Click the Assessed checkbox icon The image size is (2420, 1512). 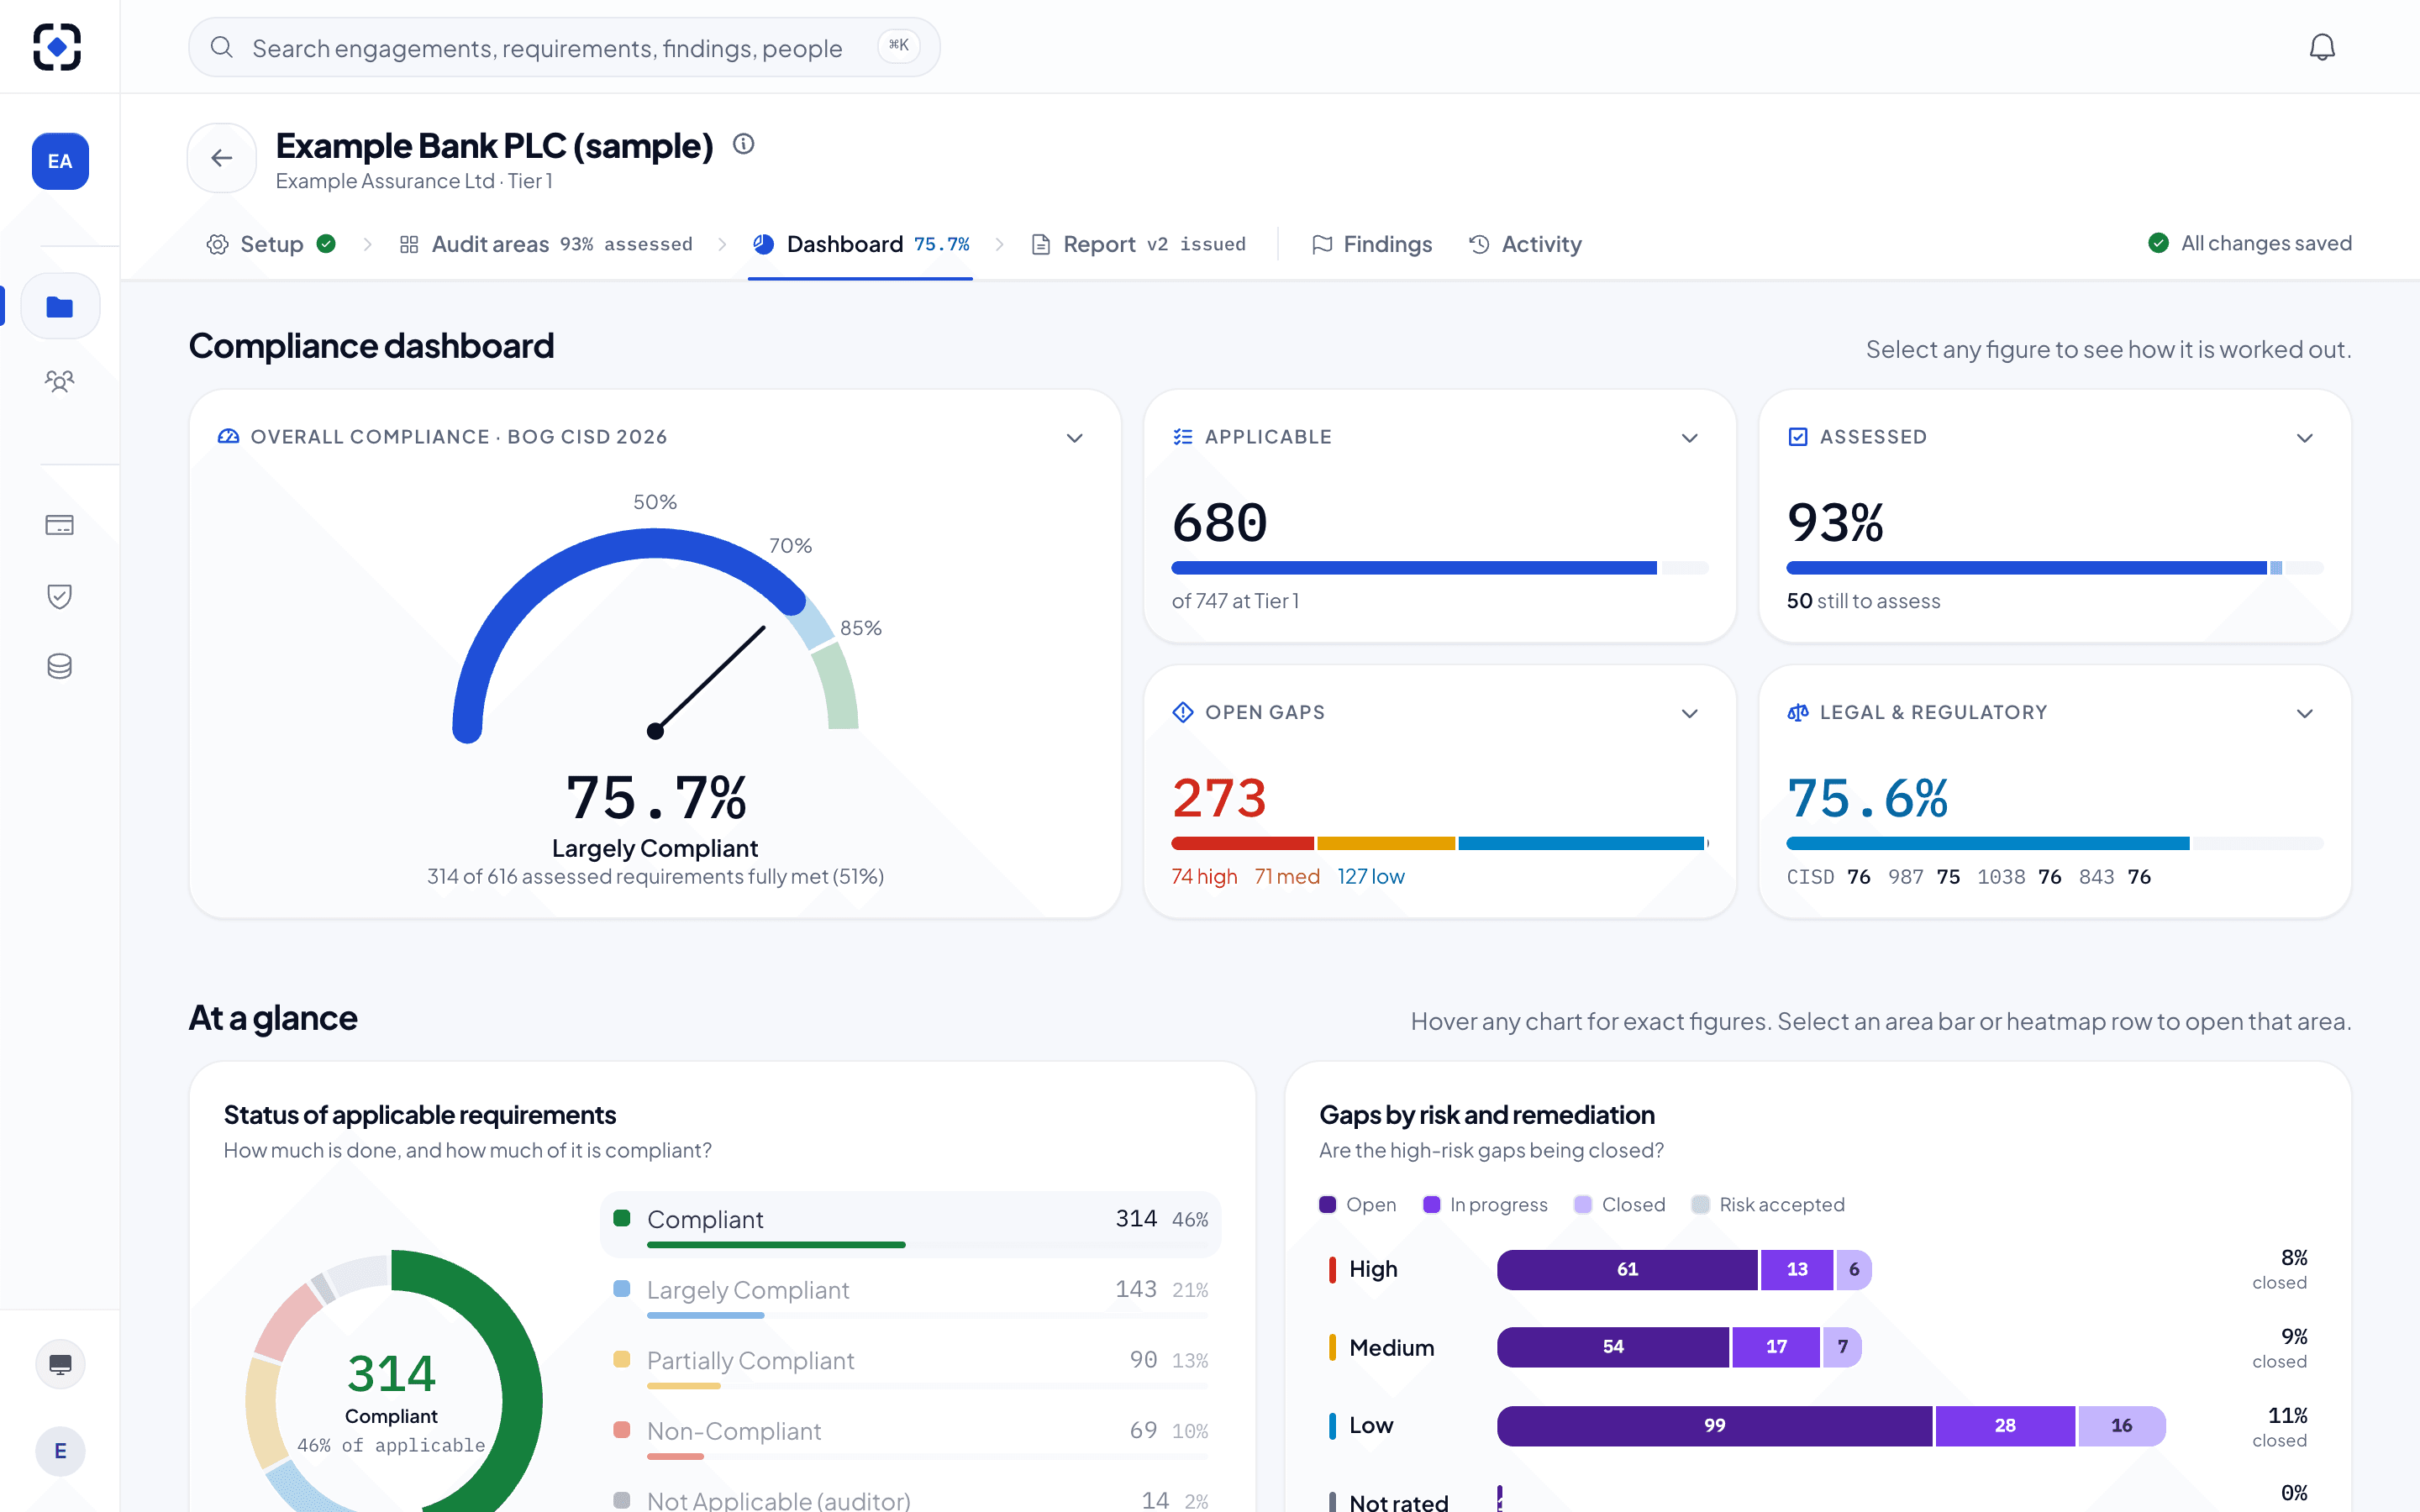[x=1798, y=437]
